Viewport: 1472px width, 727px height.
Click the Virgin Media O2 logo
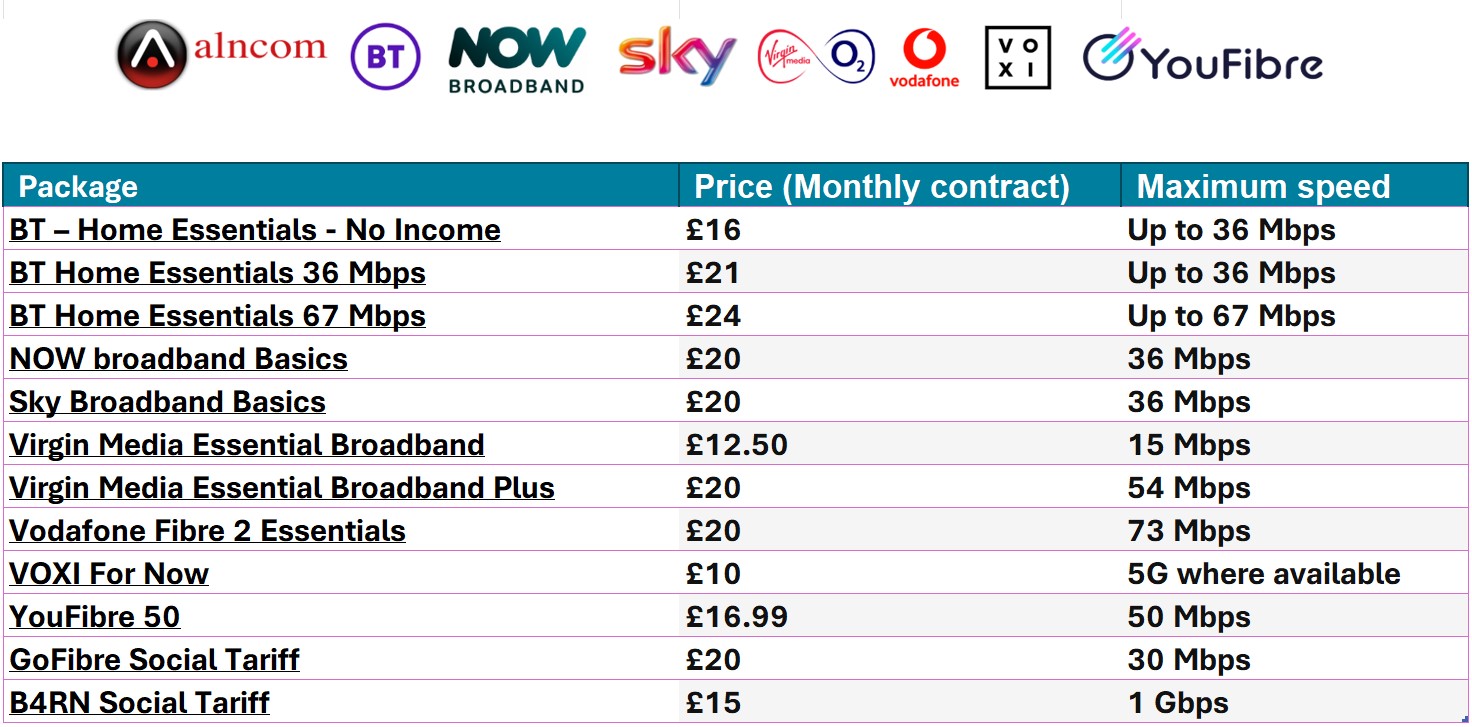click(816, 57)
